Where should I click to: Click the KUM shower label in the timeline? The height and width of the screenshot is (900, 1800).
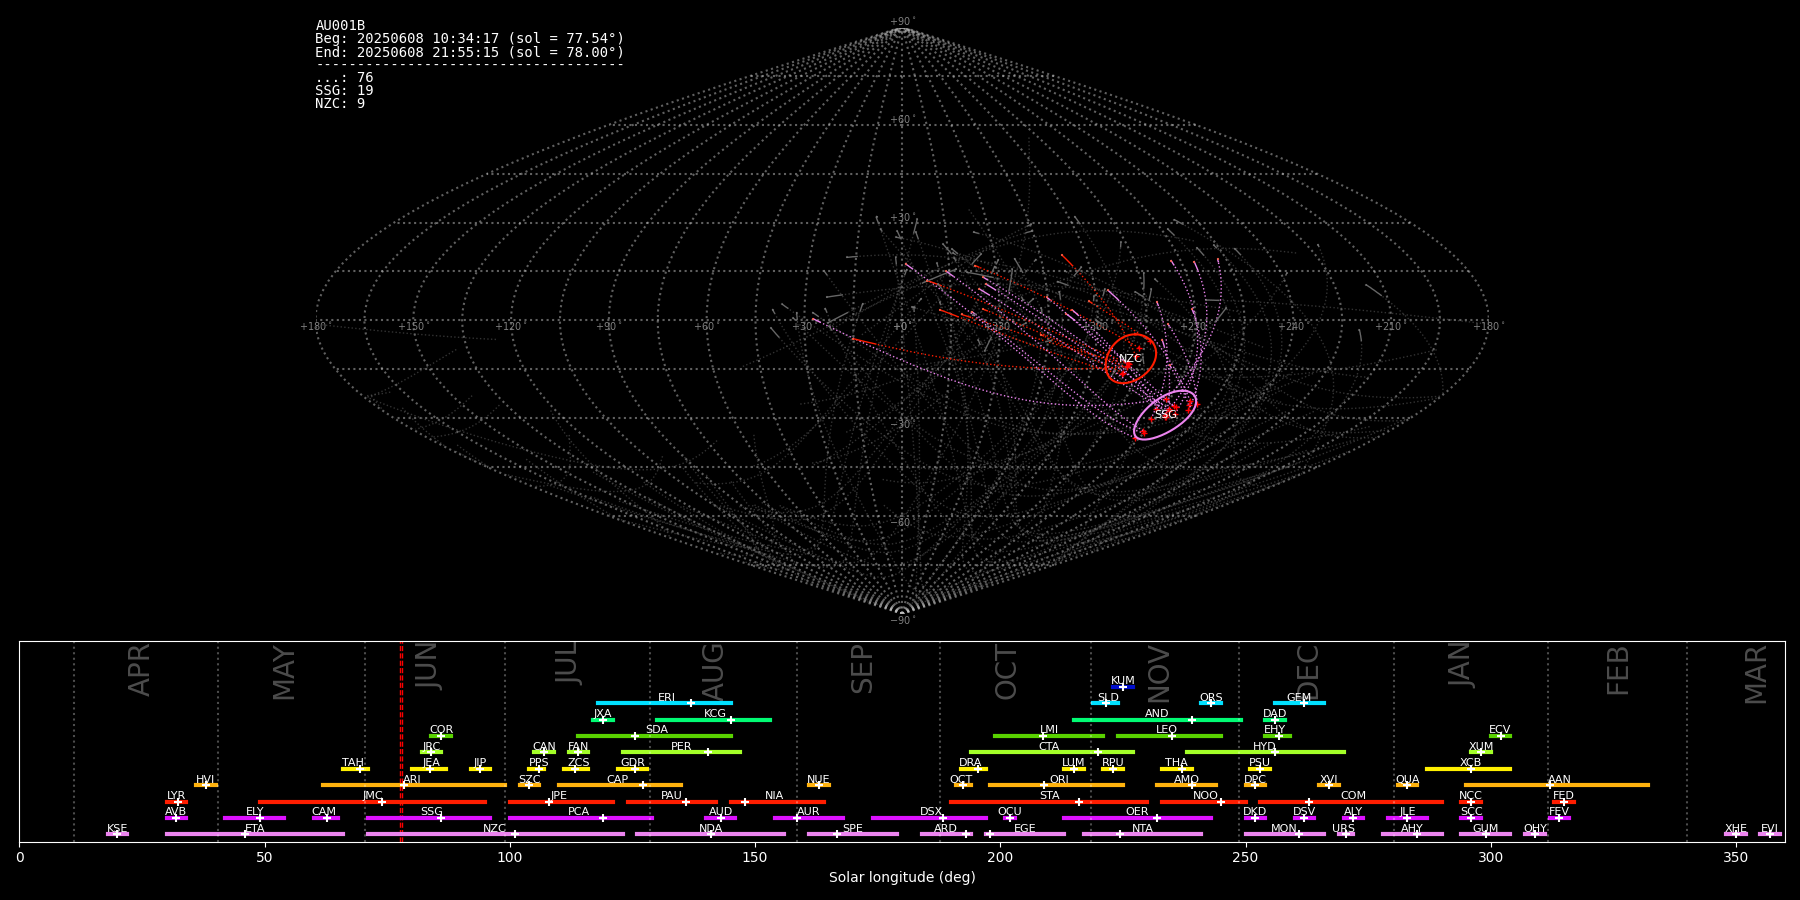[1123, 681]
